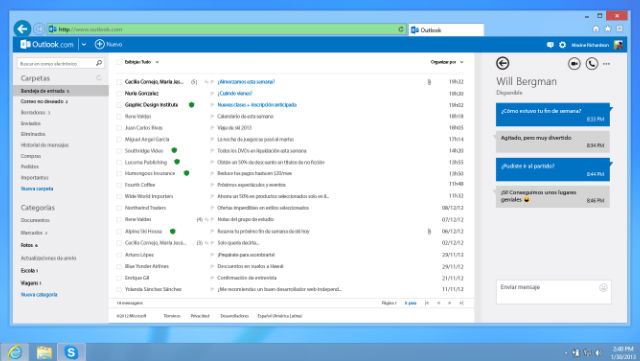Click the browser forward arrow button
640x361 pixels.
[x=39, y=29]
